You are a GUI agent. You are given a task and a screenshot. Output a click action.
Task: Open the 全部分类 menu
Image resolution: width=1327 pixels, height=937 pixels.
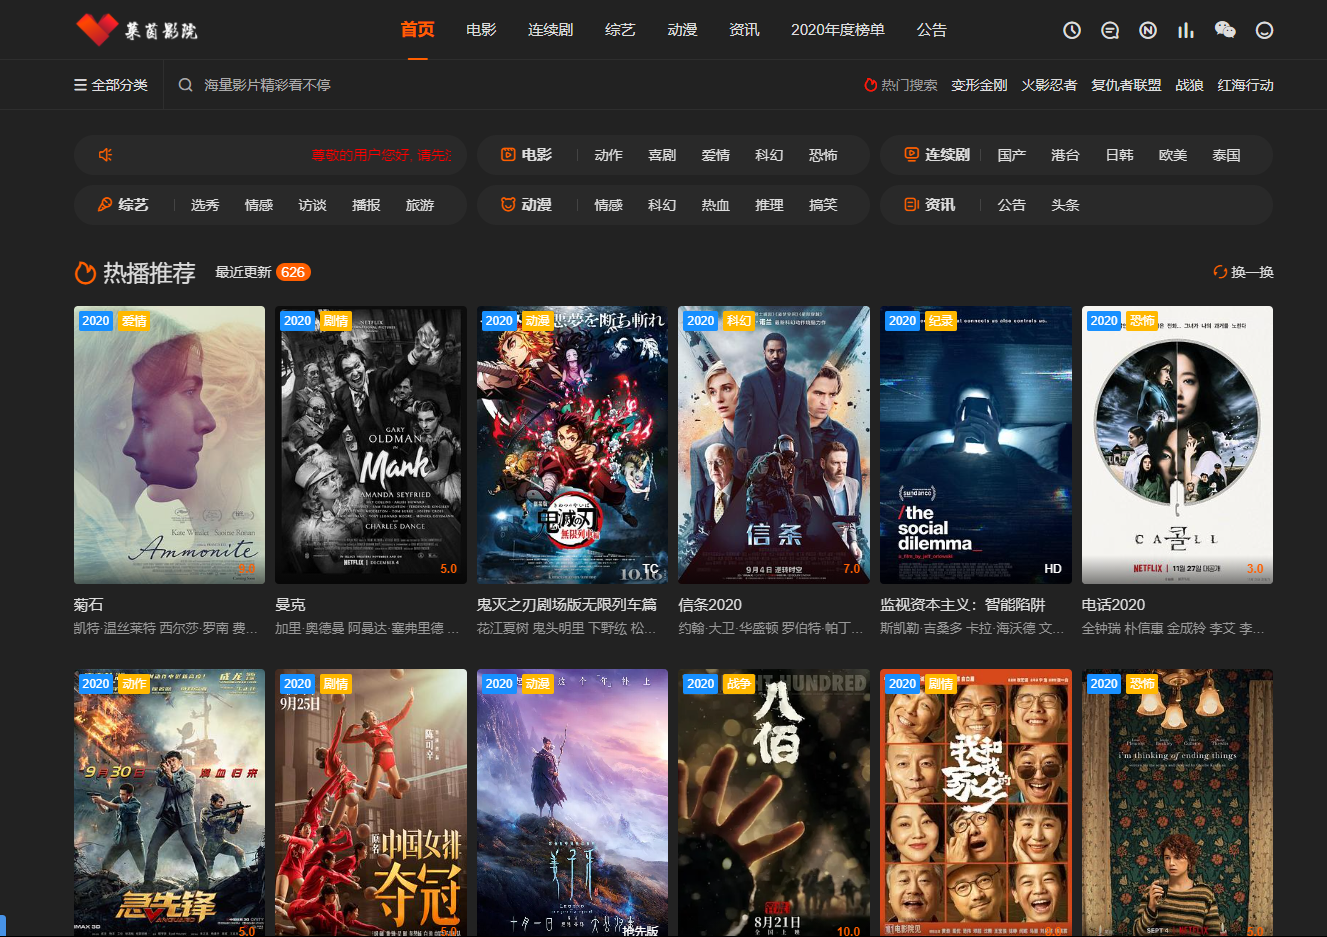tap(111, 85)
